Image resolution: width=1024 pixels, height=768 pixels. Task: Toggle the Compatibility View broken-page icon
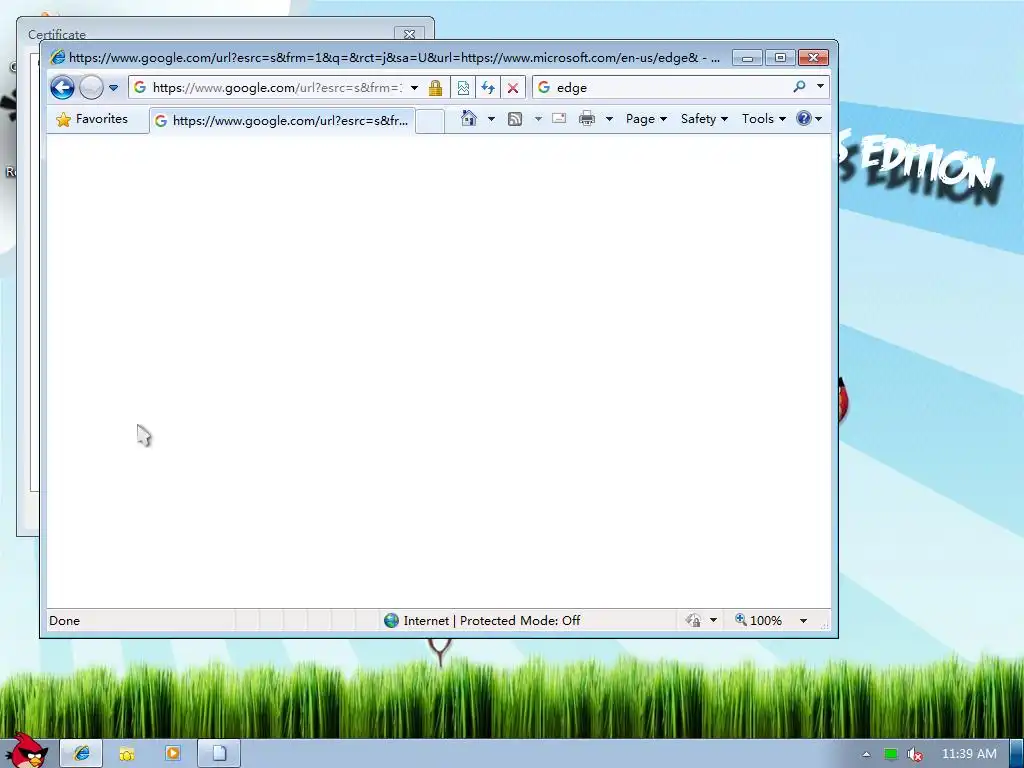(463, 88)
